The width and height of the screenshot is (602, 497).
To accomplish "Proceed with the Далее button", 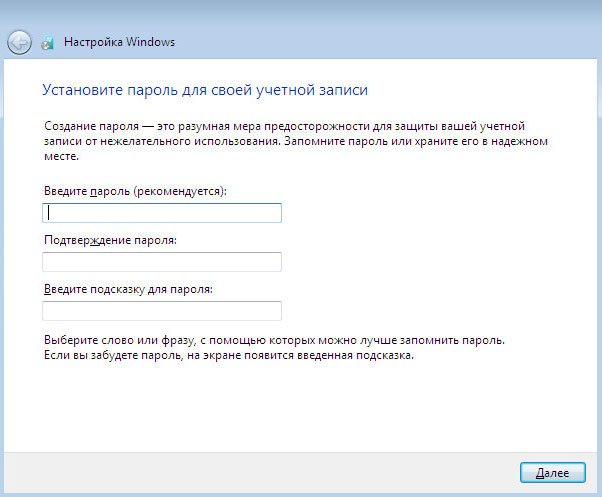I will point(552,472).
